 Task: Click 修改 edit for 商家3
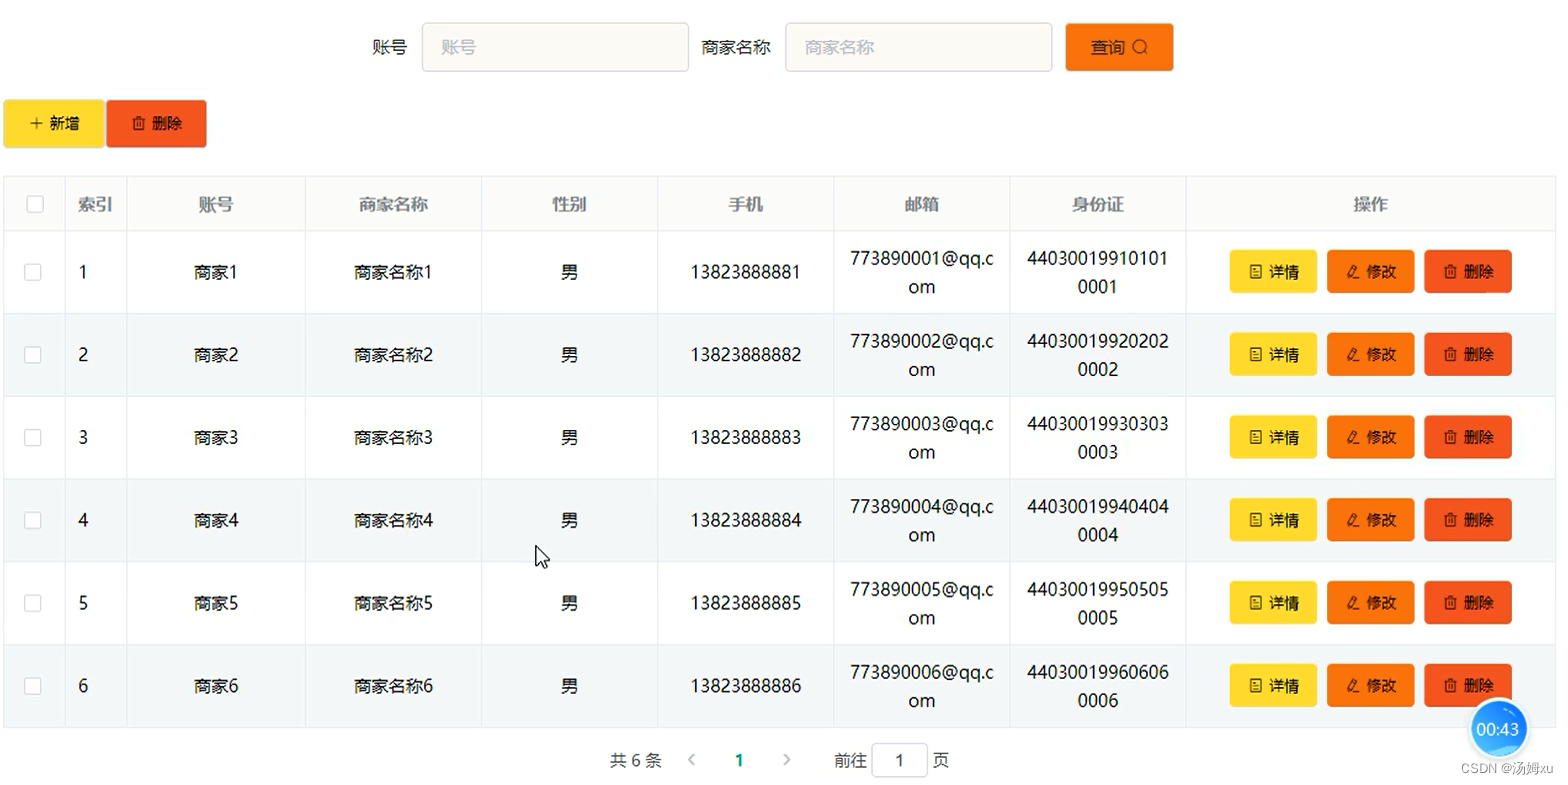[x=1370, y=437]
